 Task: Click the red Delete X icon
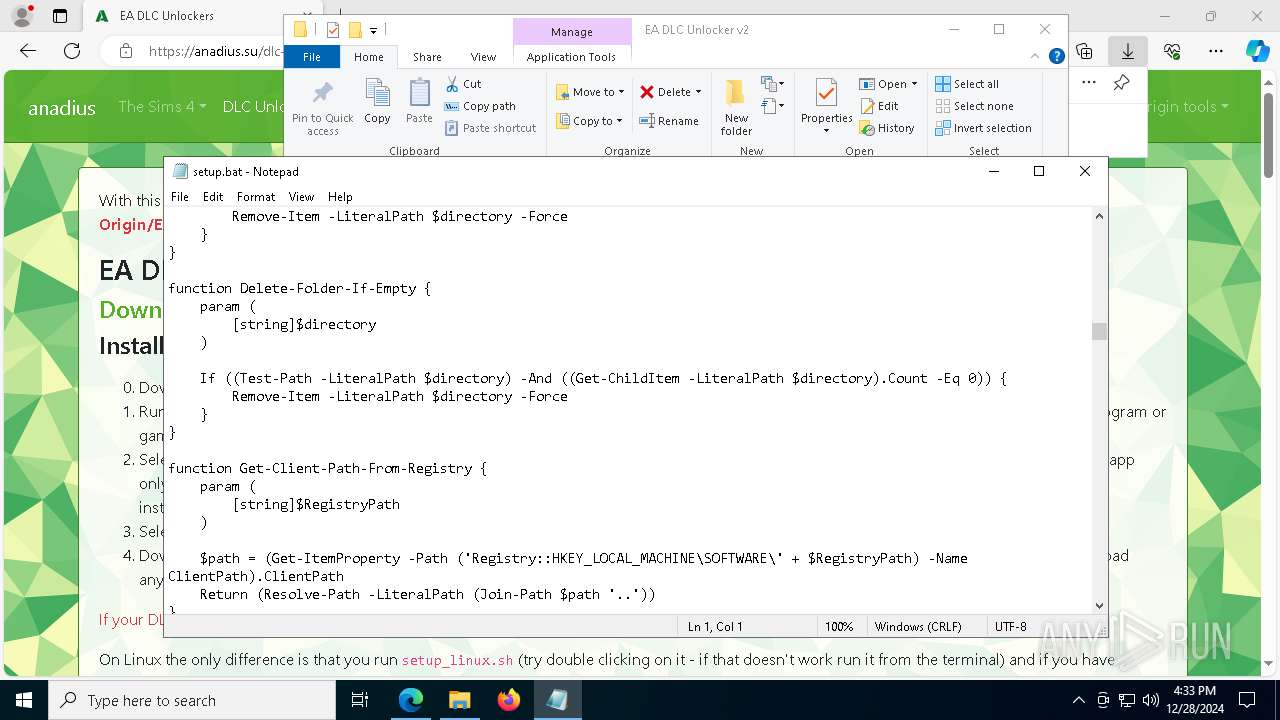[x=647, y=92]
